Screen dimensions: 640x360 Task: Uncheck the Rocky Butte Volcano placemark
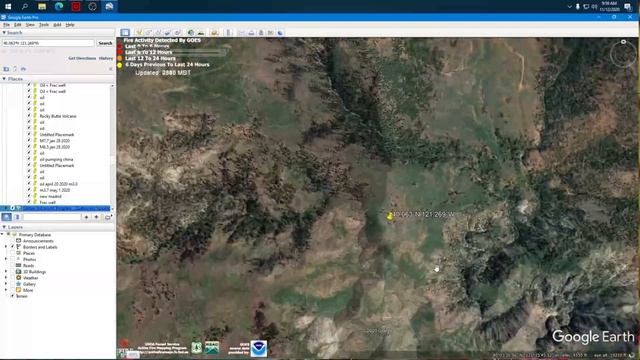coord(29,116)
